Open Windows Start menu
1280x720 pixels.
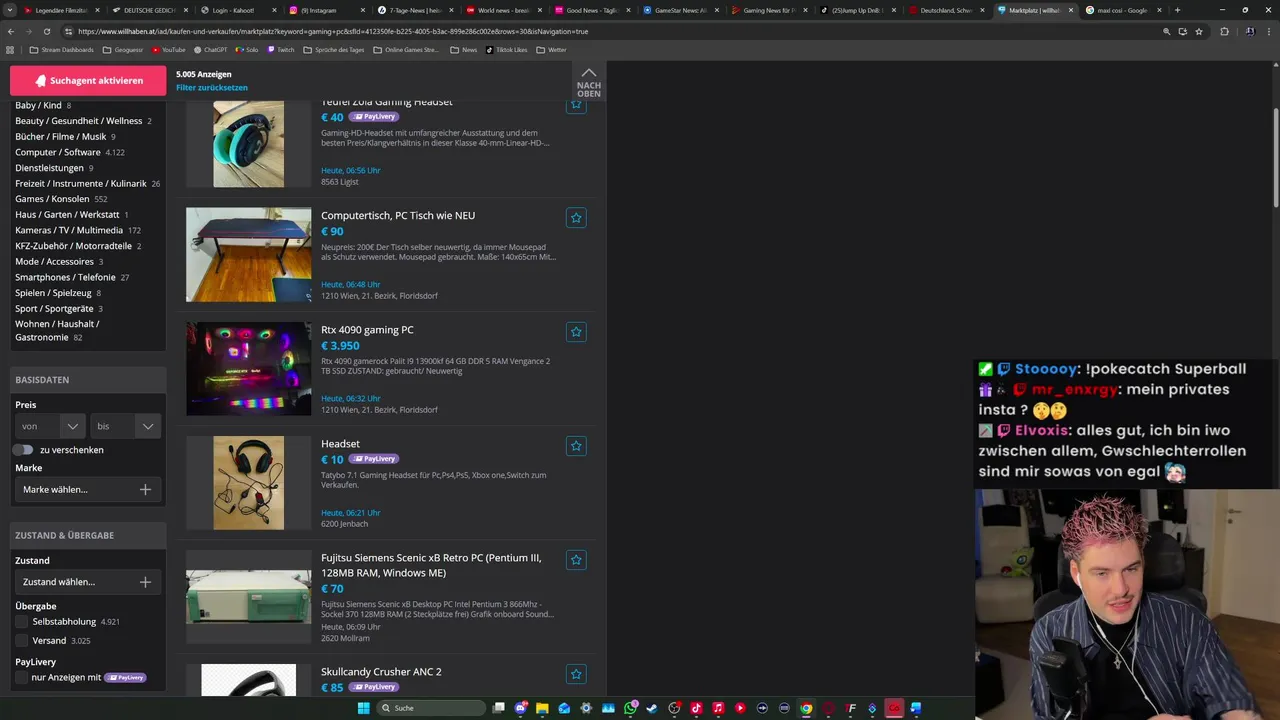tap(364, 708)
